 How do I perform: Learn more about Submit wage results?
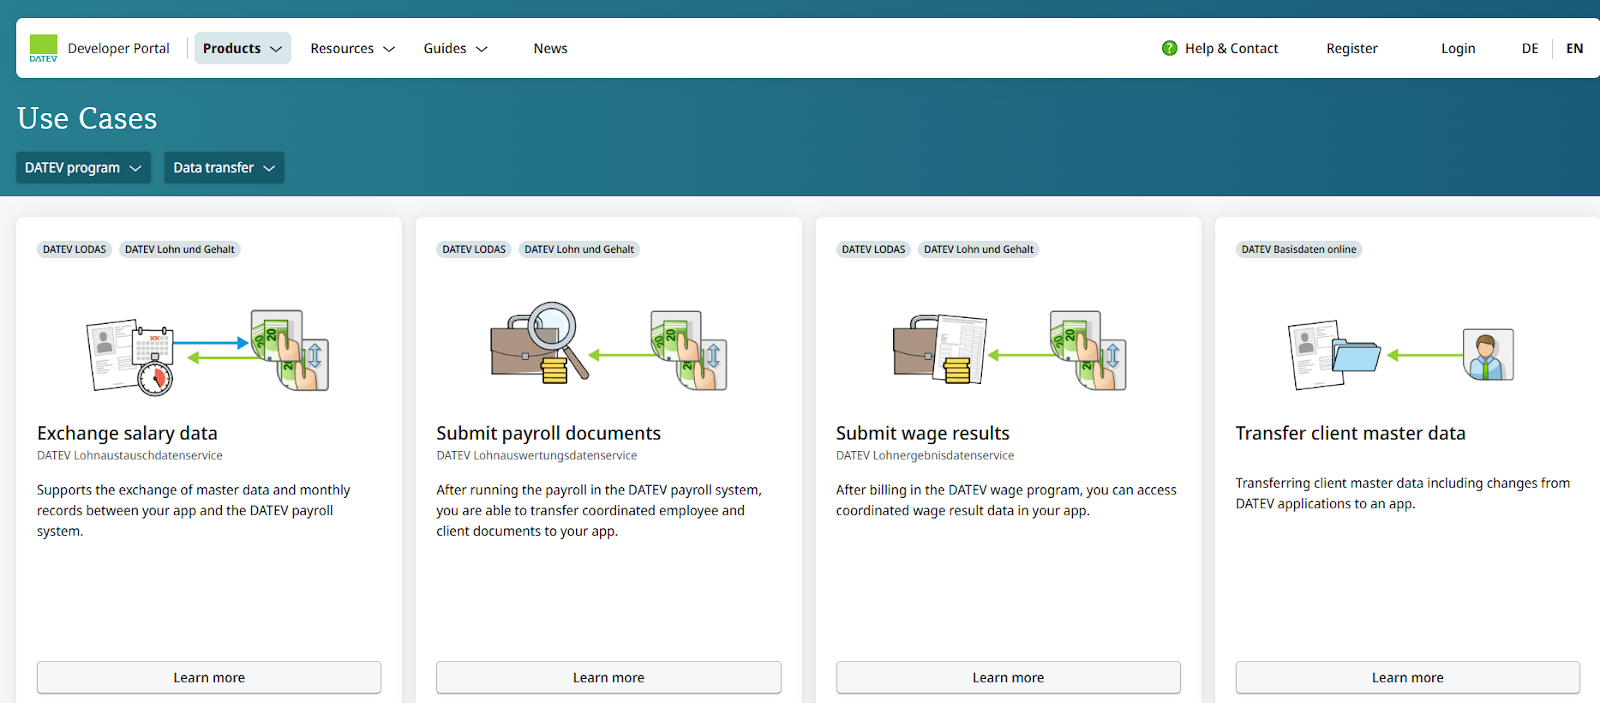(1008, 677)
